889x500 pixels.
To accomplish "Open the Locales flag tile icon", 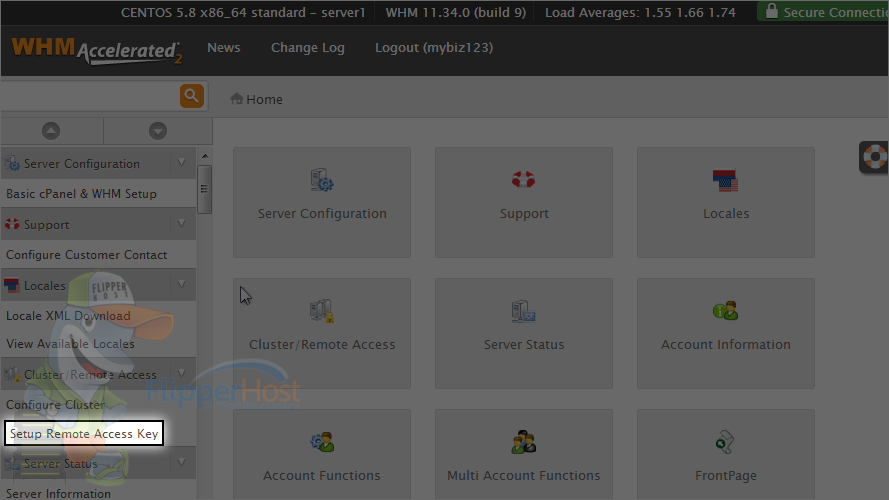I will [x=725, y=180].
